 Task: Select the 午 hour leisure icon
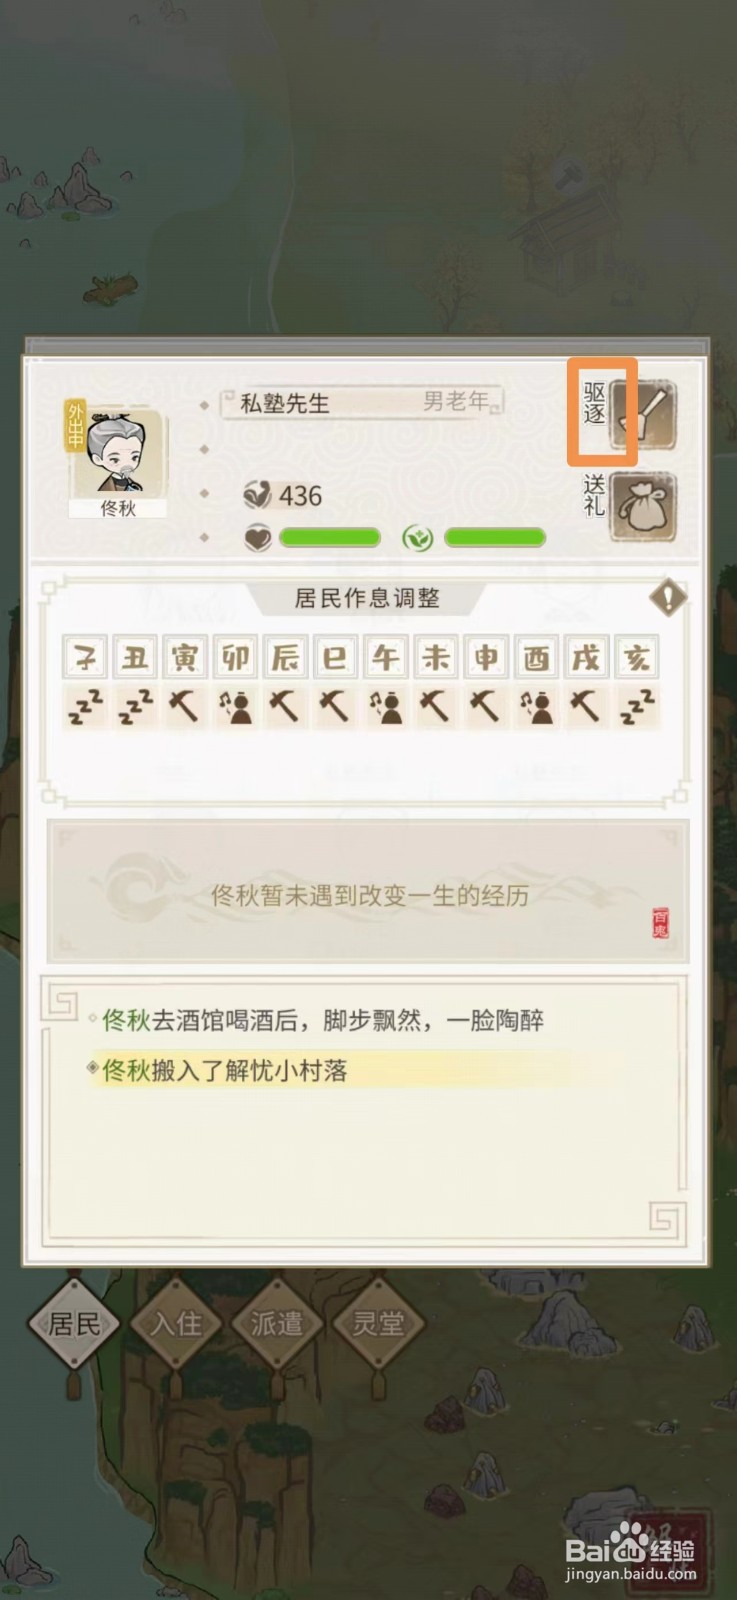click(x=386, y=708)
